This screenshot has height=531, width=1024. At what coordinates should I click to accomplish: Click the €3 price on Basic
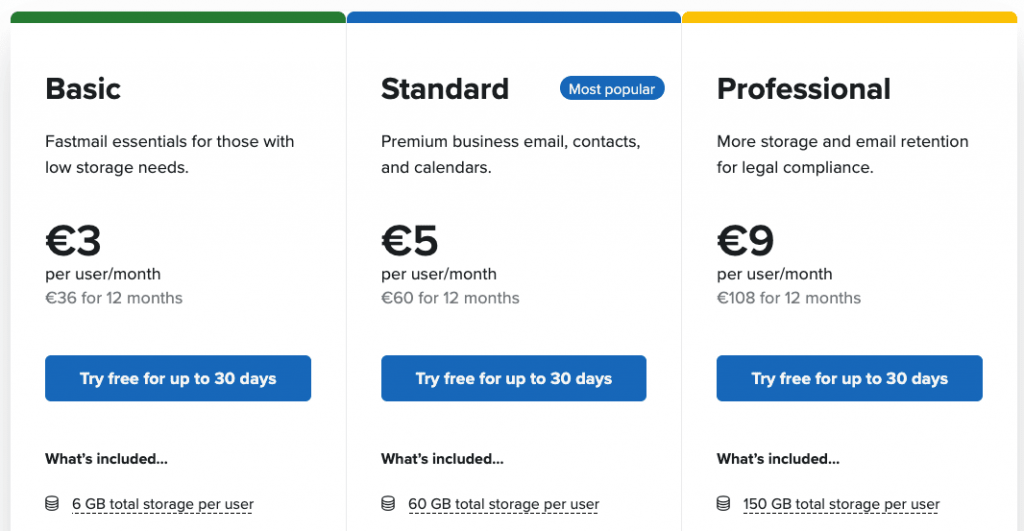[x=74, y=241]
